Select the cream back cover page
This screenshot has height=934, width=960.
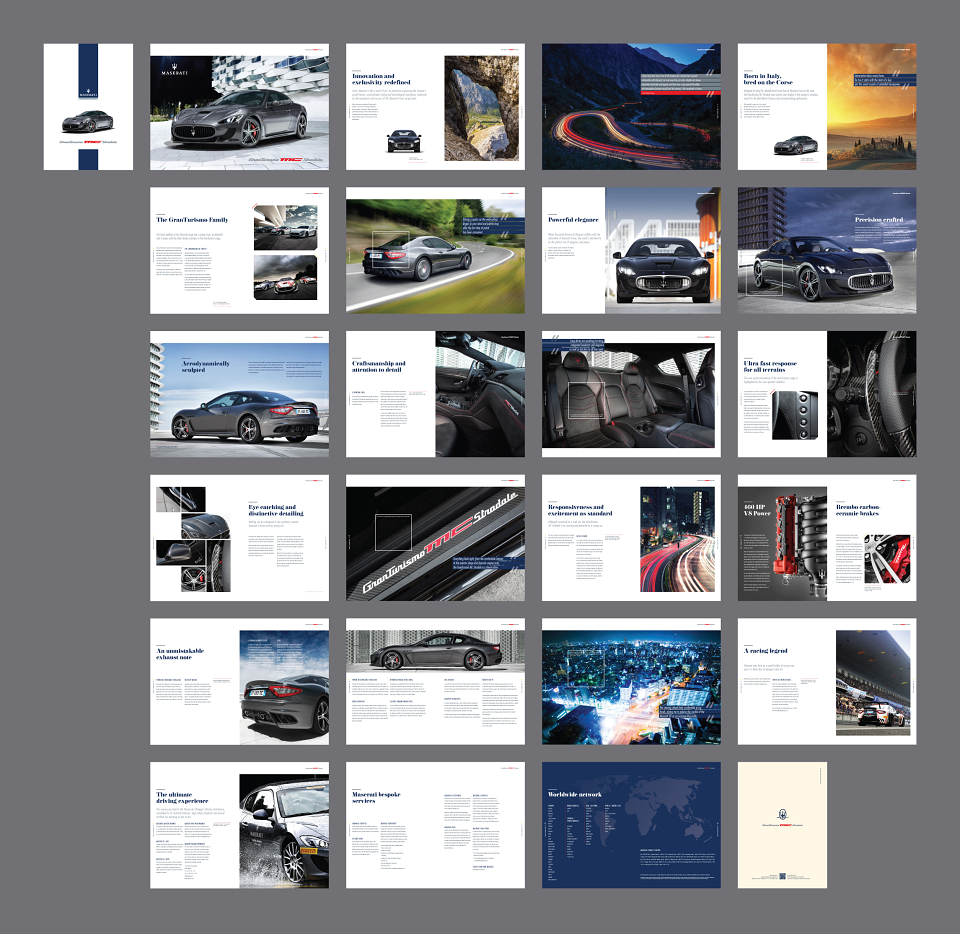(782, 826)
